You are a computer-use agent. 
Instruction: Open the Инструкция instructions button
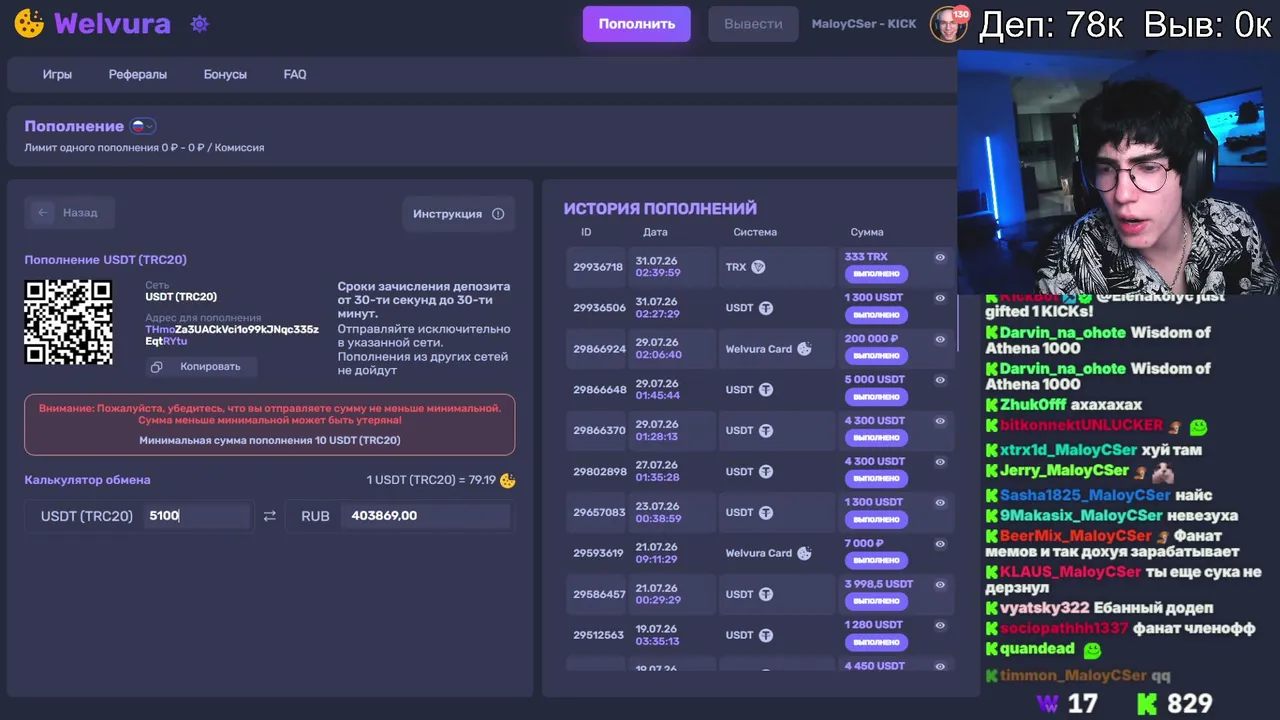(458, 214)
